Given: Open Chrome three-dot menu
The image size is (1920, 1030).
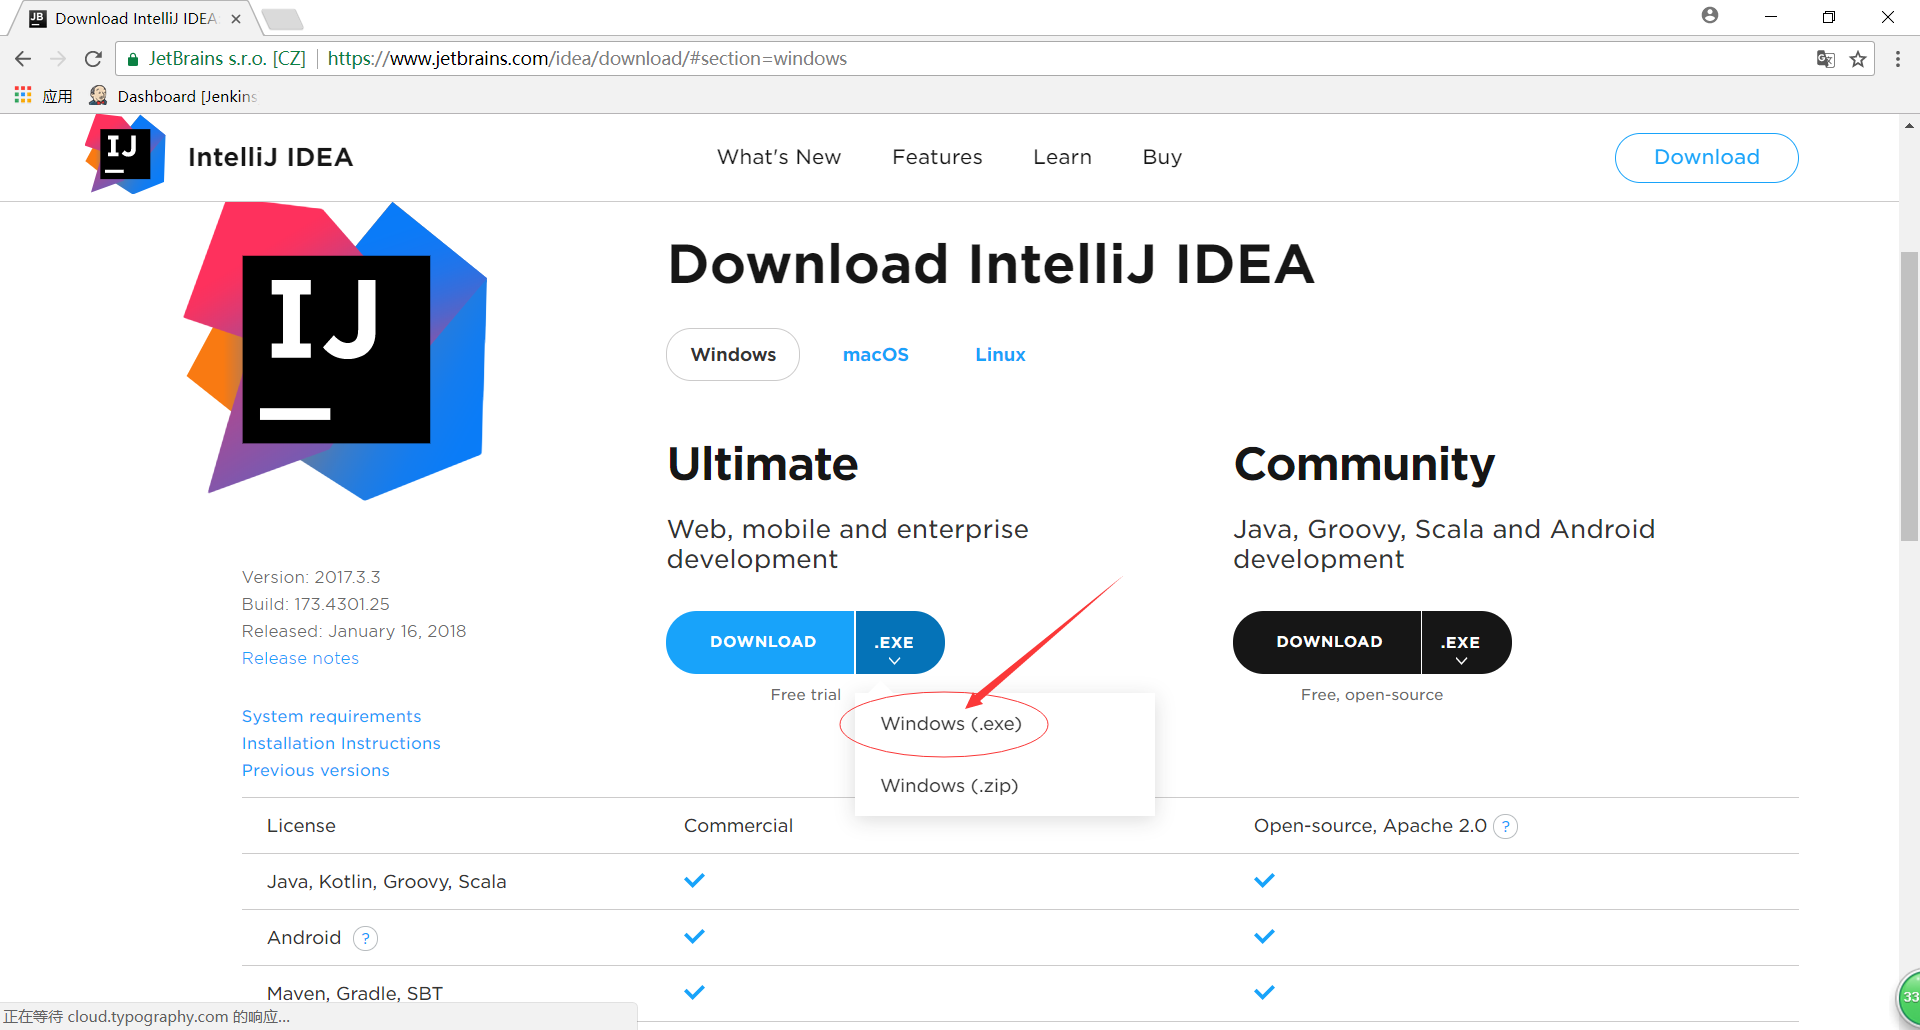Looking at the screenshot, I should 1898,59.
